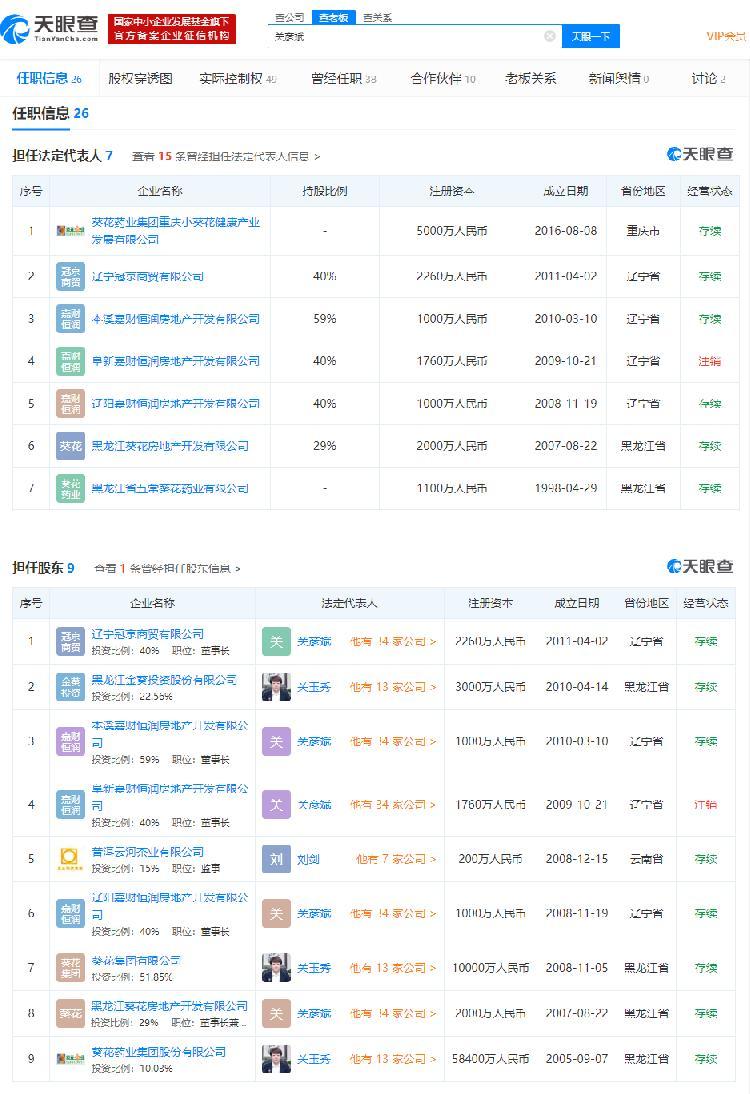Click the 黑龙江金葵投资 company logo

pyautogui.click(x=70, y=687)
